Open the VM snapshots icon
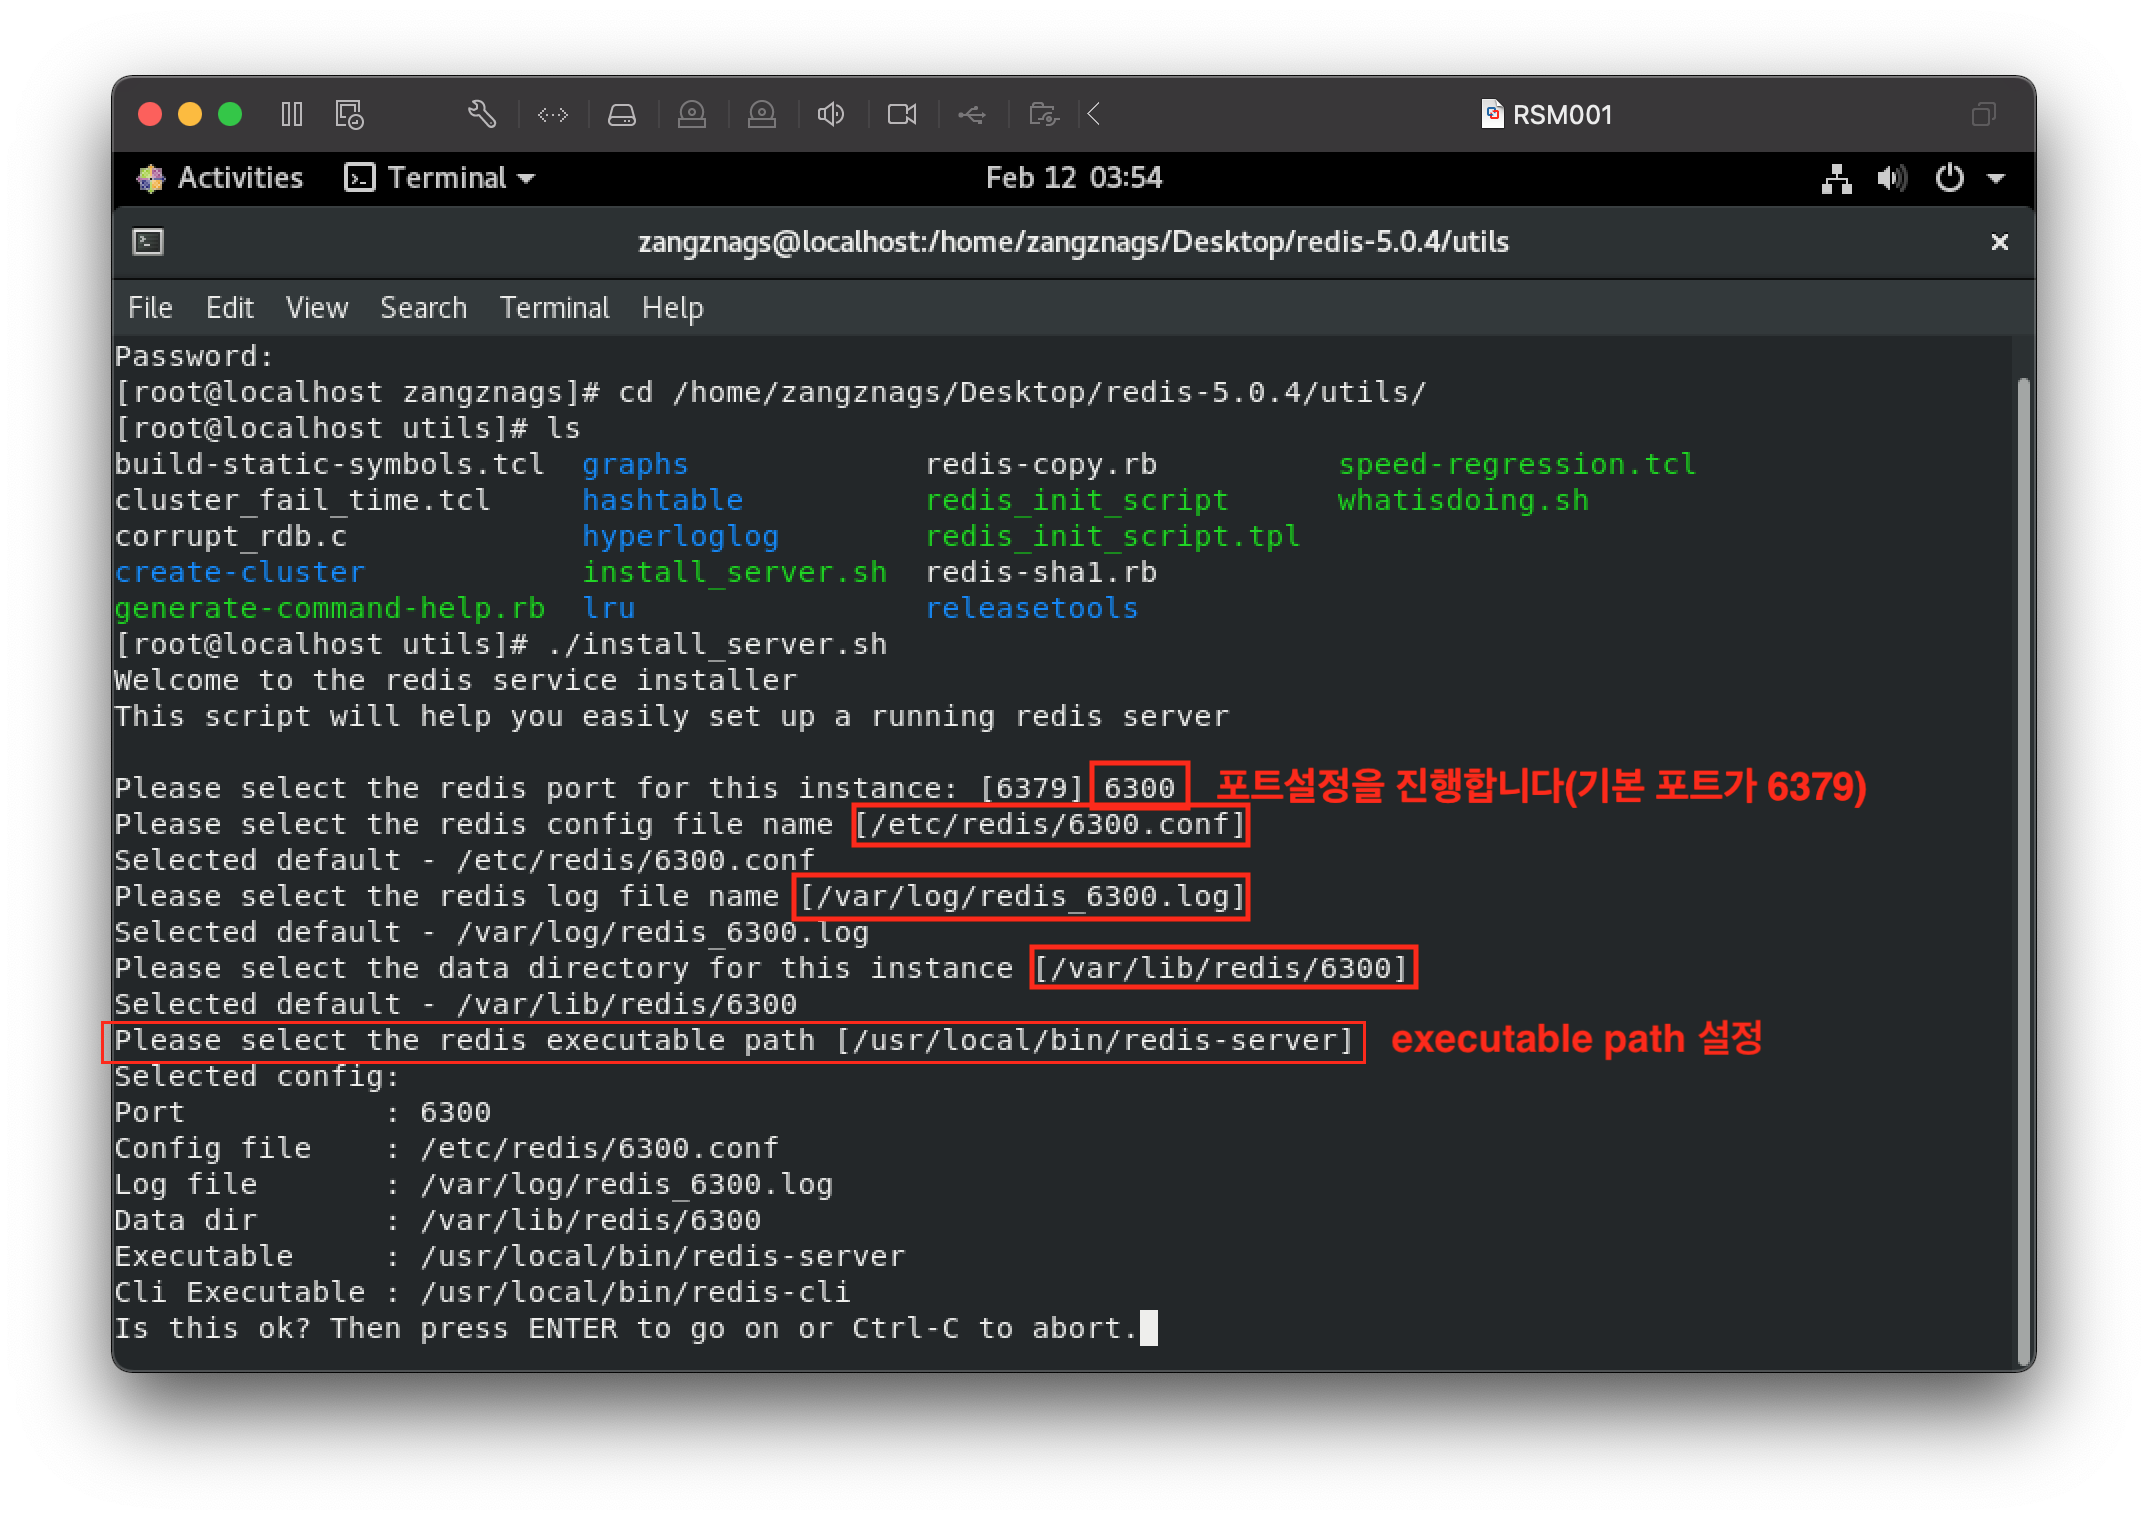 click(349, 114)
